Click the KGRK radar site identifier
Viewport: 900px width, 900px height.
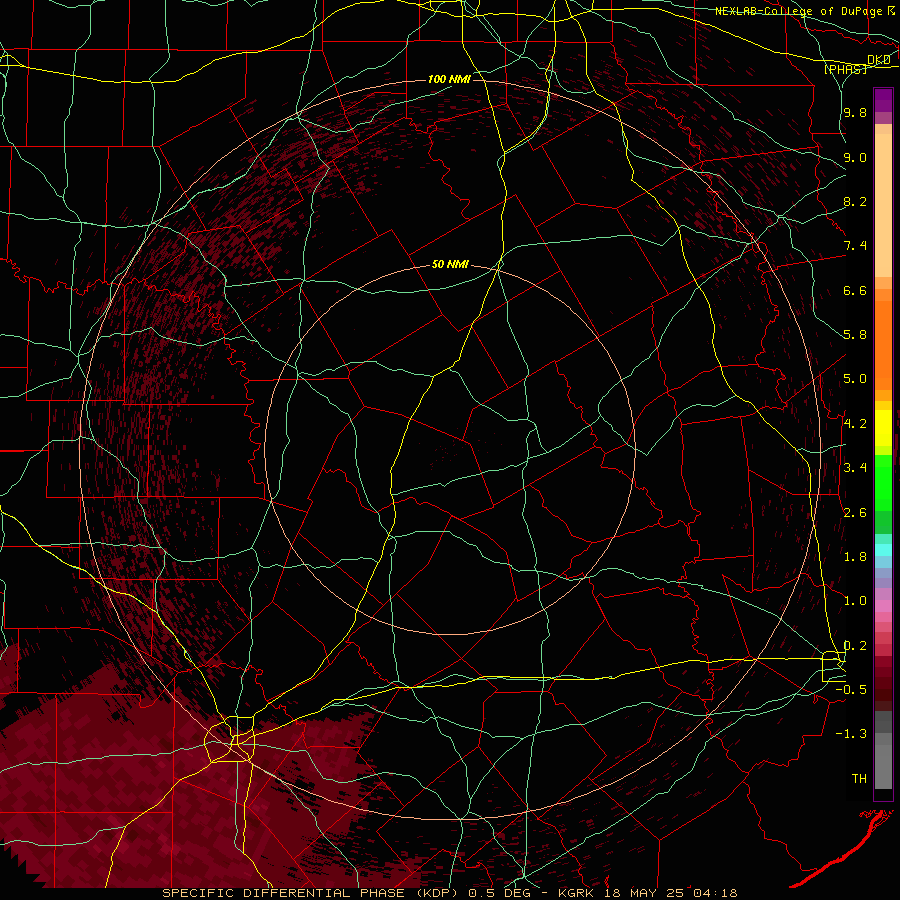(577, 893)
